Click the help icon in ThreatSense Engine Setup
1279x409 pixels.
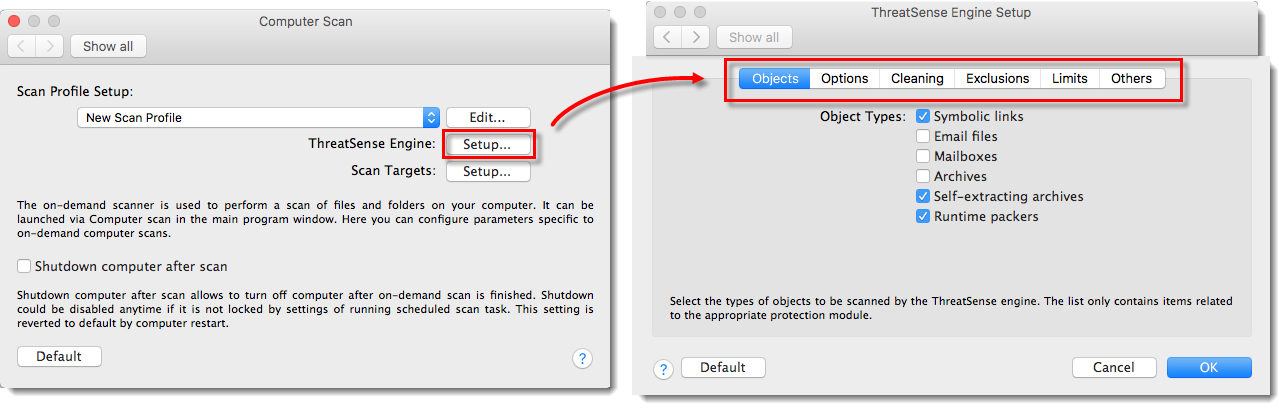pos(664,368)
